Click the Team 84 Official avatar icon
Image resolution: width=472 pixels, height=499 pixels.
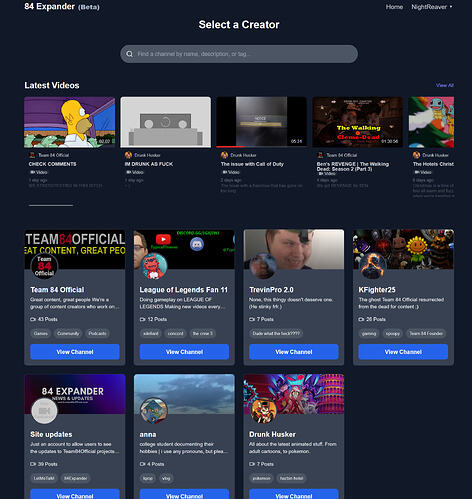[x=44, y=266]
